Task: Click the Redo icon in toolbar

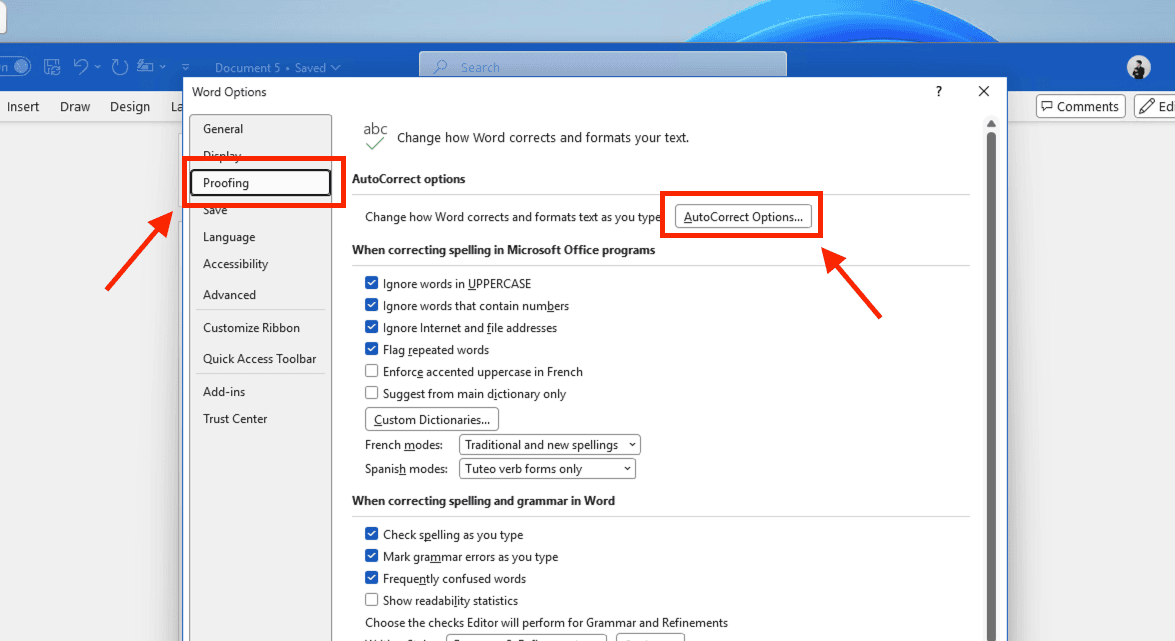Action: (x=120, y=67)
